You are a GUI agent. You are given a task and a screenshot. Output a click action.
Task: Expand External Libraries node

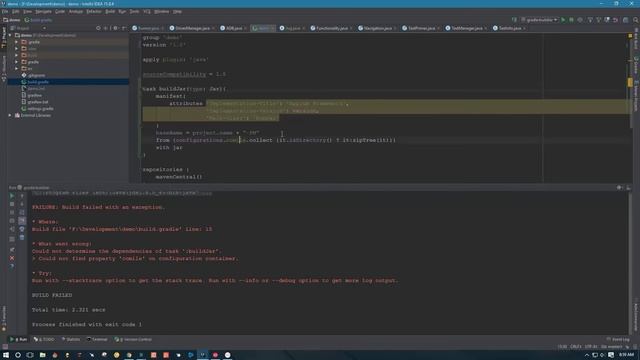click(10, 116)
